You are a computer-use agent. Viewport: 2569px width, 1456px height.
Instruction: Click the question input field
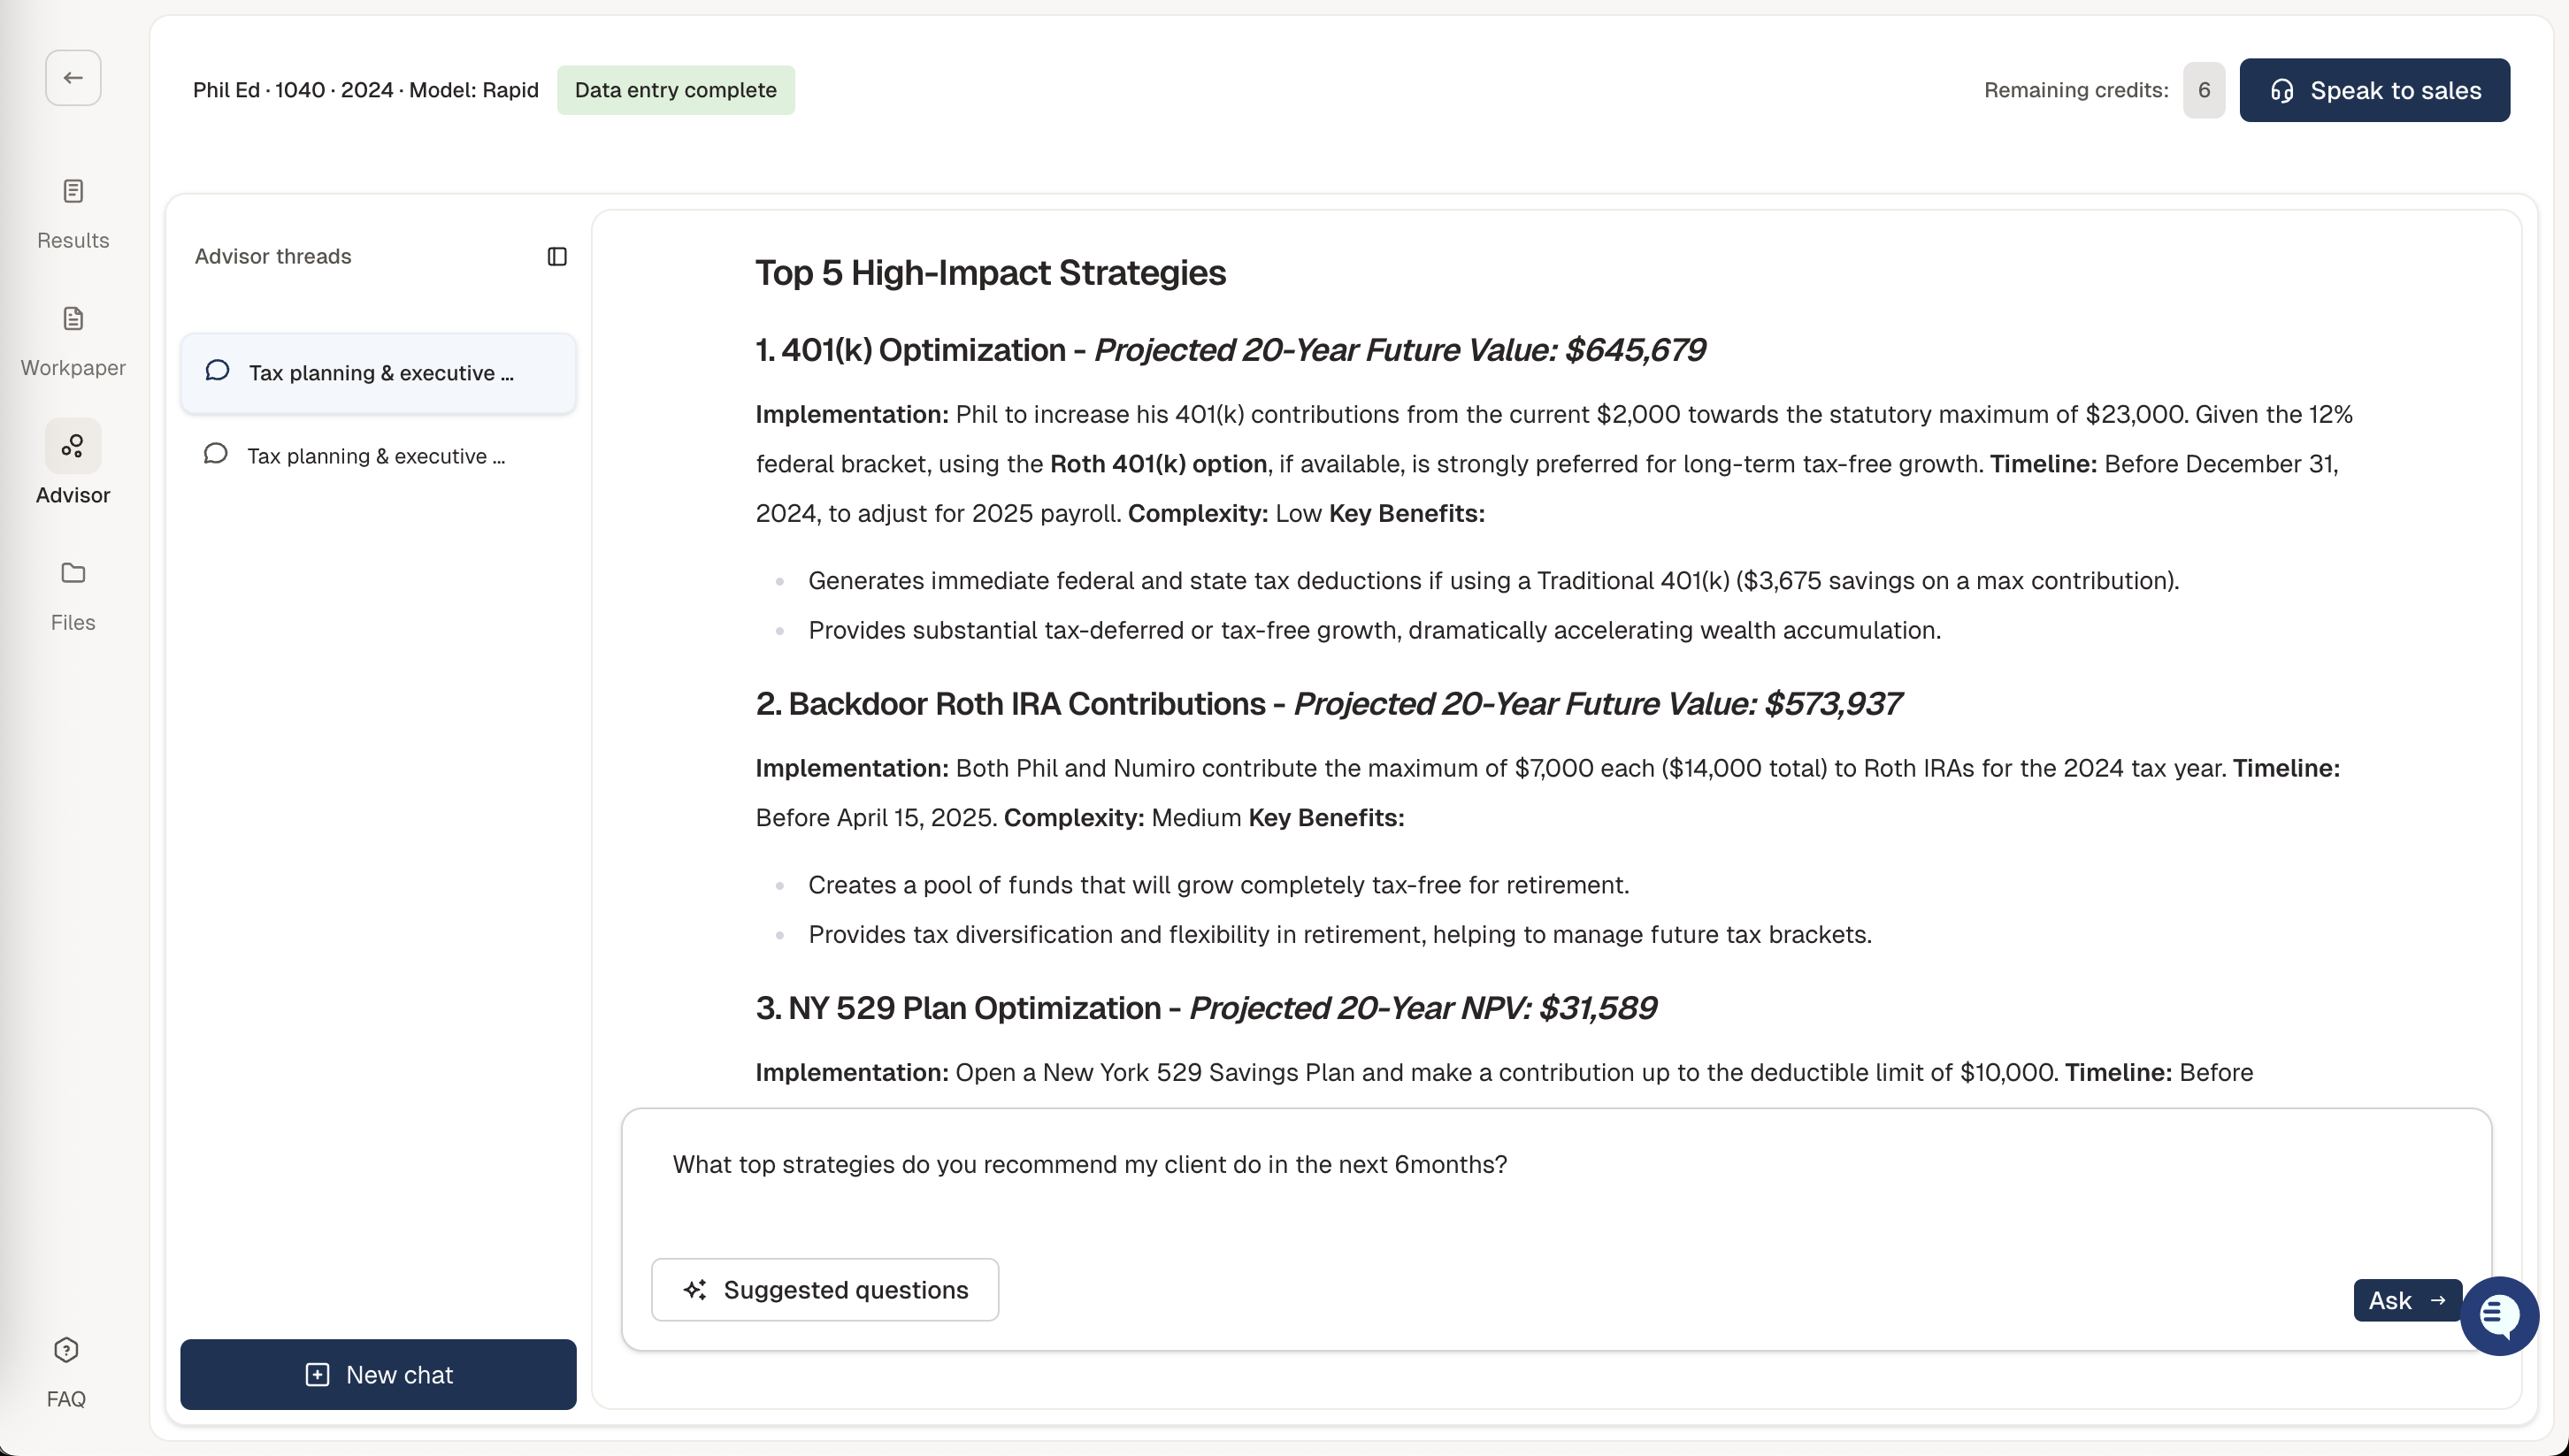(x=1400, y=1165)
